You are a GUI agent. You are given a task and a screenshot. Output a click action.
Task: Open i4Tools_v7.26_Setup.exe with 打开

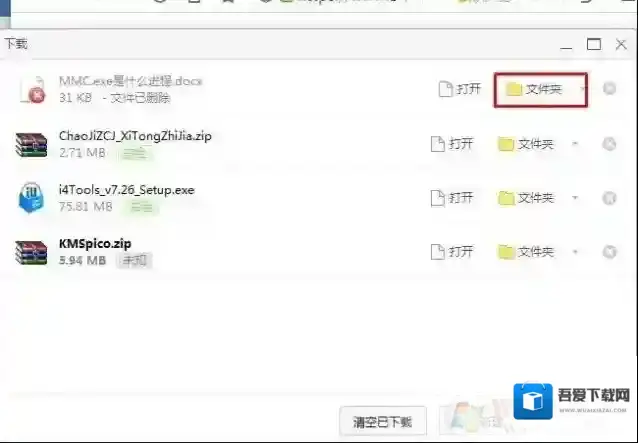(452, 198)
